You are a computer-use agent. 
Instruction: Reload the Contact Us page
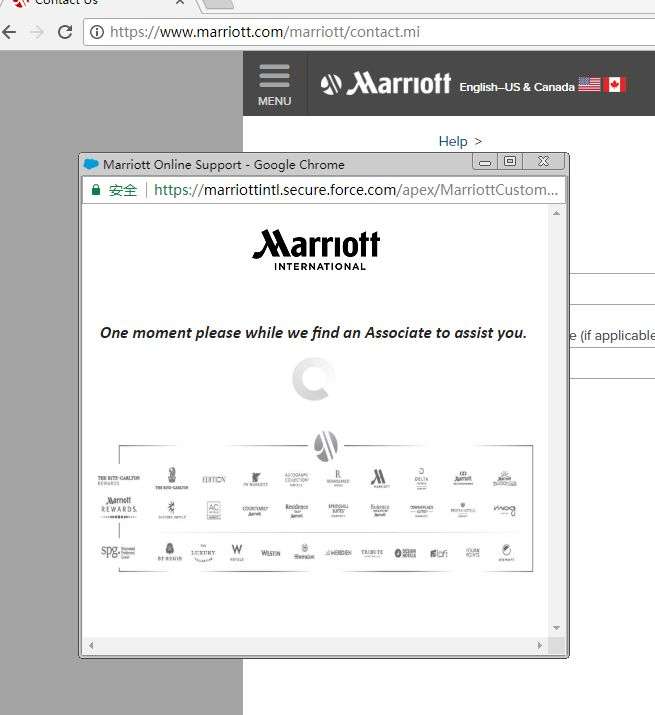point(65,32)
